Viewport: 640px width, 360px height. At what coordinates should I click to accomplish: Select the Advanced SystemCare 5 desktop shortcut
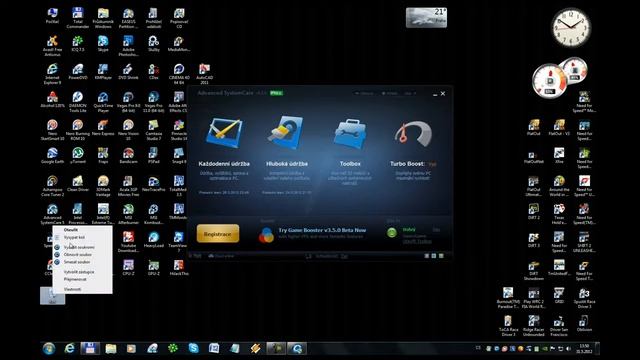point(52,214)
